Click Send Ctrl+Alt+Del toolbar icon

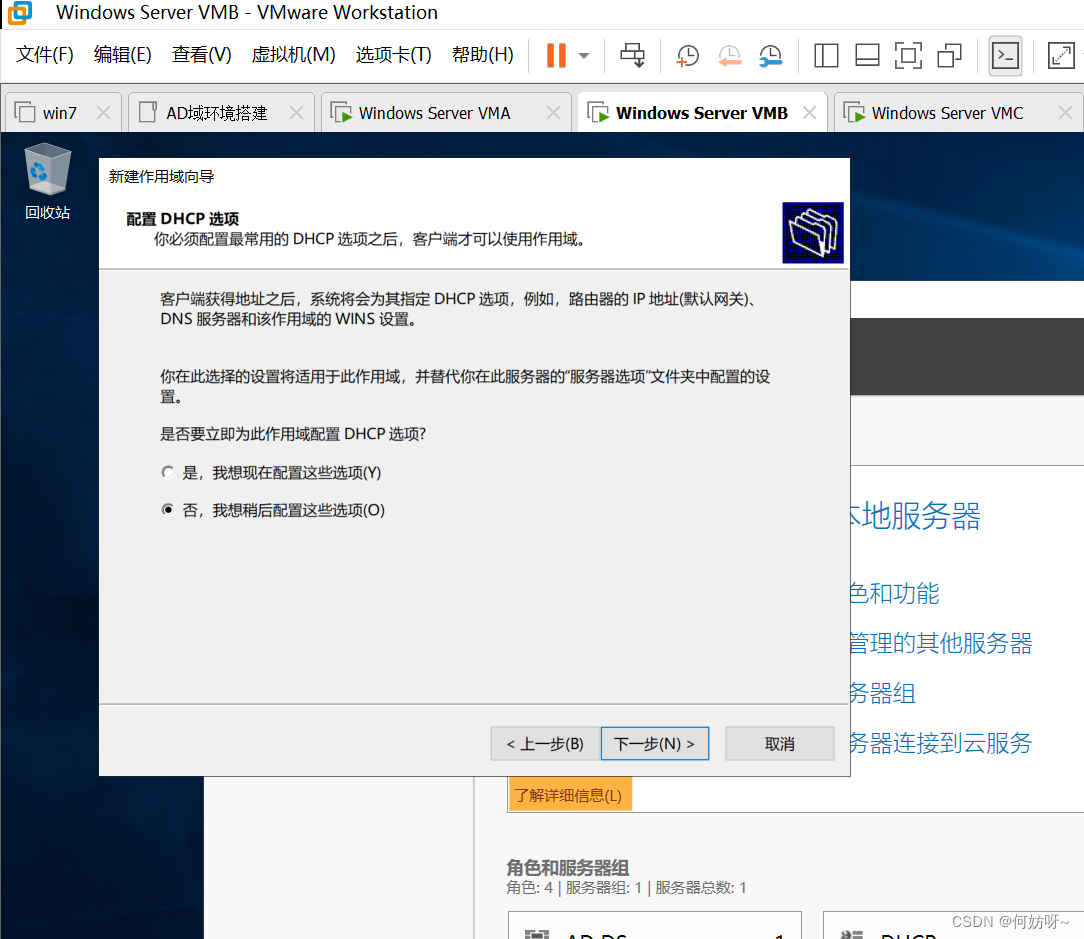[x=633, y=55]
